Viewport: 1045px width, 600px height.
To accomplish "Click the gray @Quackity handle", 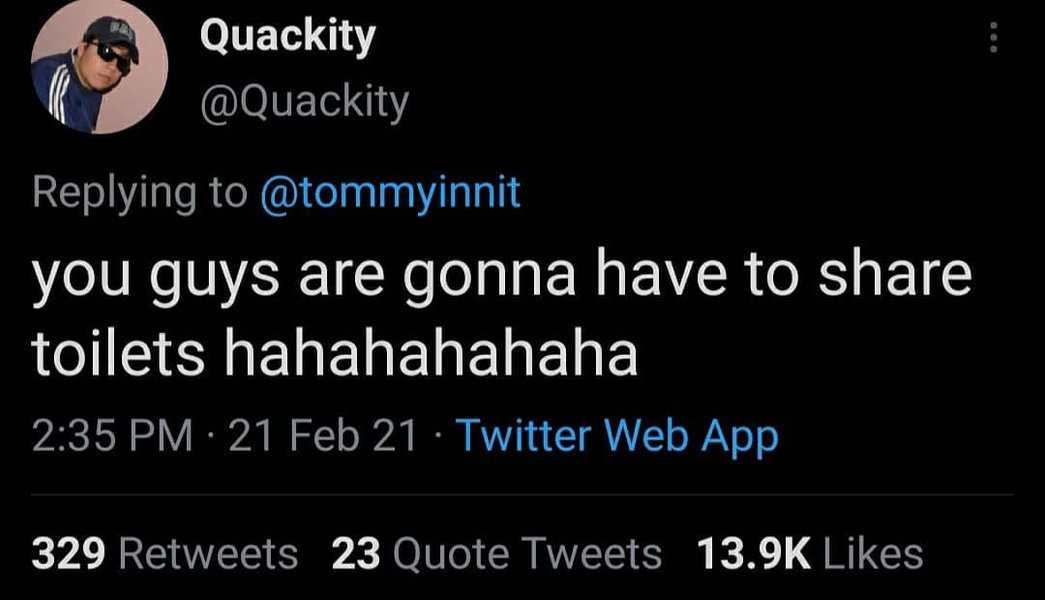I will [x=304, y=100].
